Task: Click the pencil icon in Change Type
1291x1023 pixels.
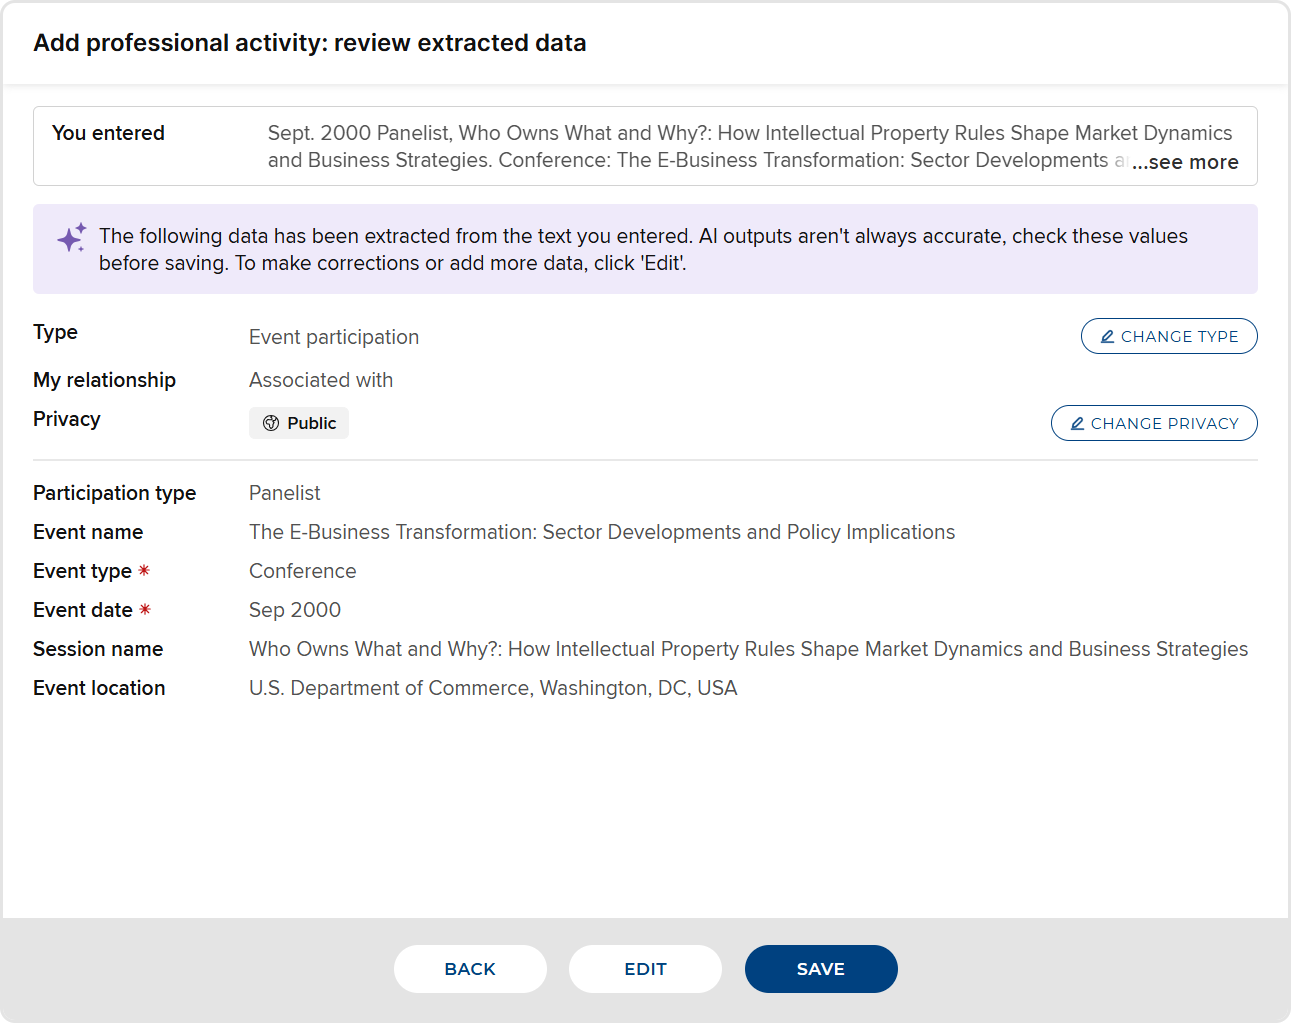Action: click(x=1107, y=337)
